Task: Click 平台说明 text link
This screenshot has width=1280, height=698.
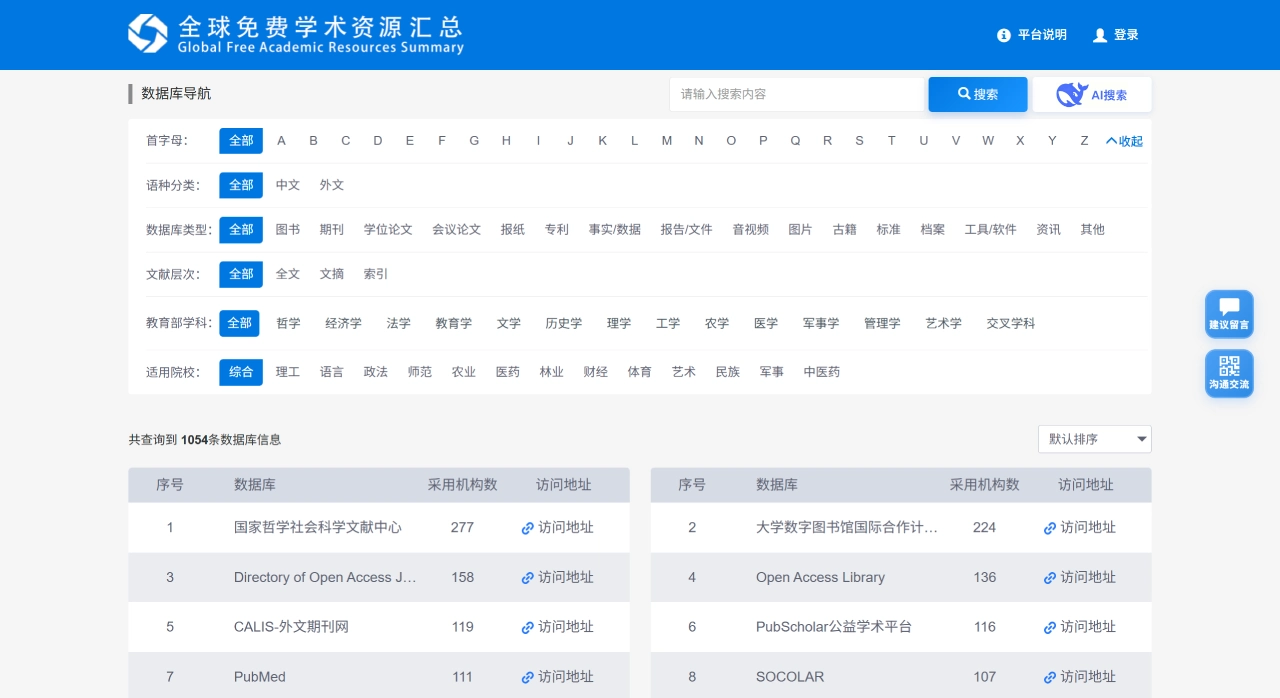Action: 1042,35
